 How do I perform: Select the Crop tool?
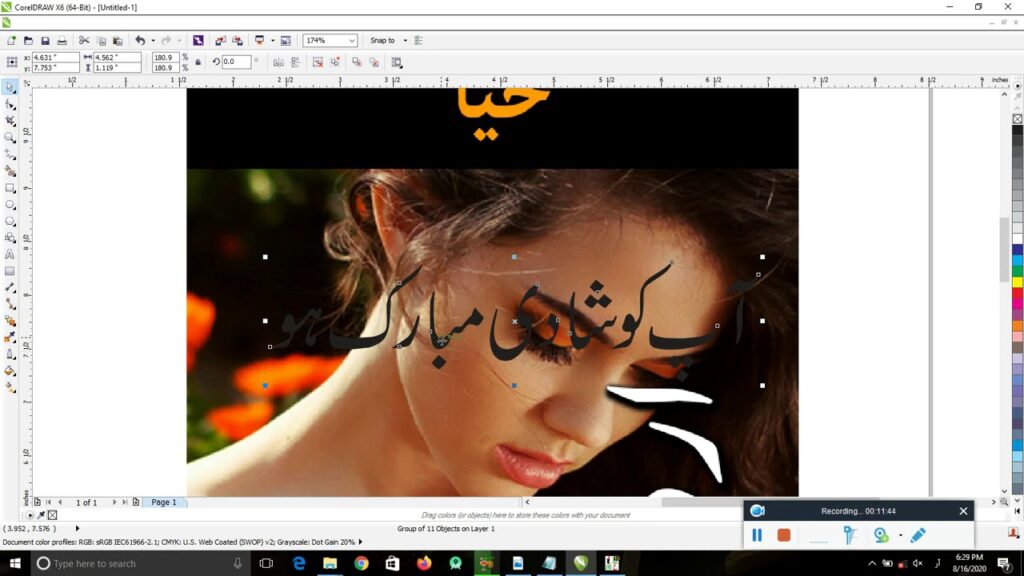[x=10, y=121]
